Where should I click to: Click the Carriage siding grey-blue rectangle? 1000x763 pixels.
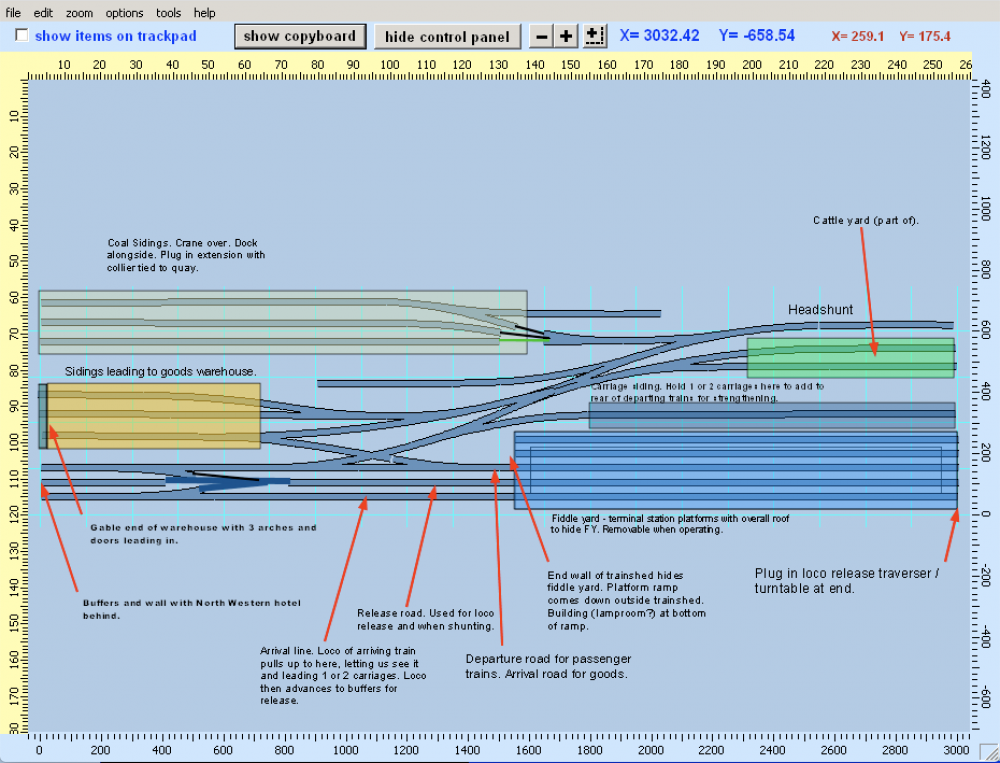pyautogui.click(x=771, y=415)
